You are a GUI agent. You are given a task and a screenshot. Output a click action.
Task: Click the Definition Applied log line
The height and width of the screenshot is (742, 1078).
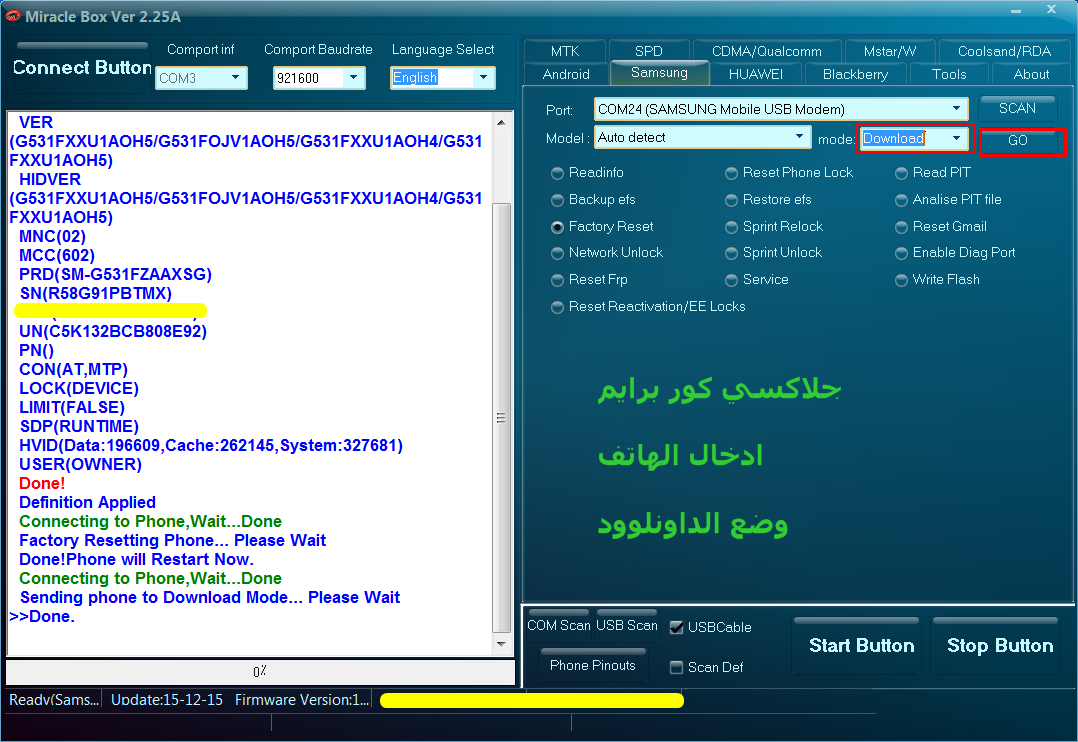pos(87,503)
